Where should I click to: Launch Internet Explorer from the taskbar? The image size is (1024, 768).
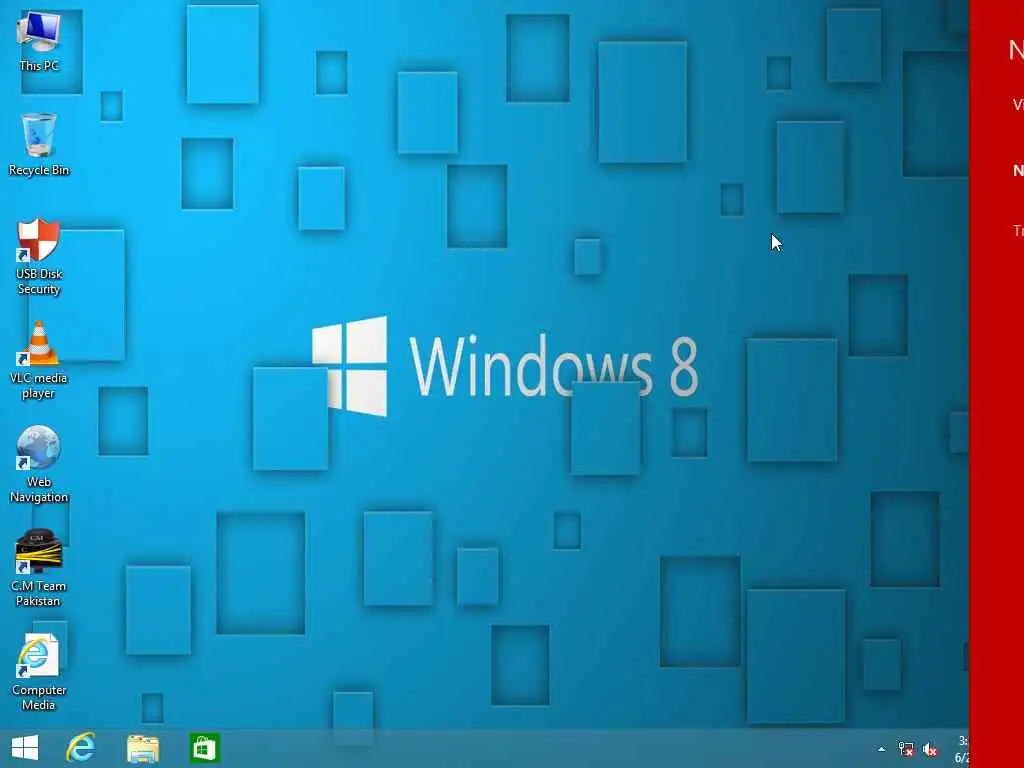[x=81, y=748]
